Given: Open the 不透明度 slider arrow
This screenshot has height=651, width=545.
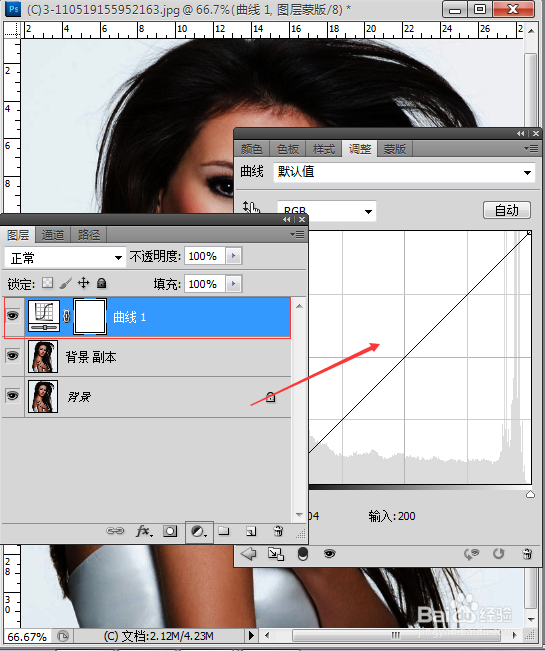Looking at the screenshot, I should pos(234,256).
